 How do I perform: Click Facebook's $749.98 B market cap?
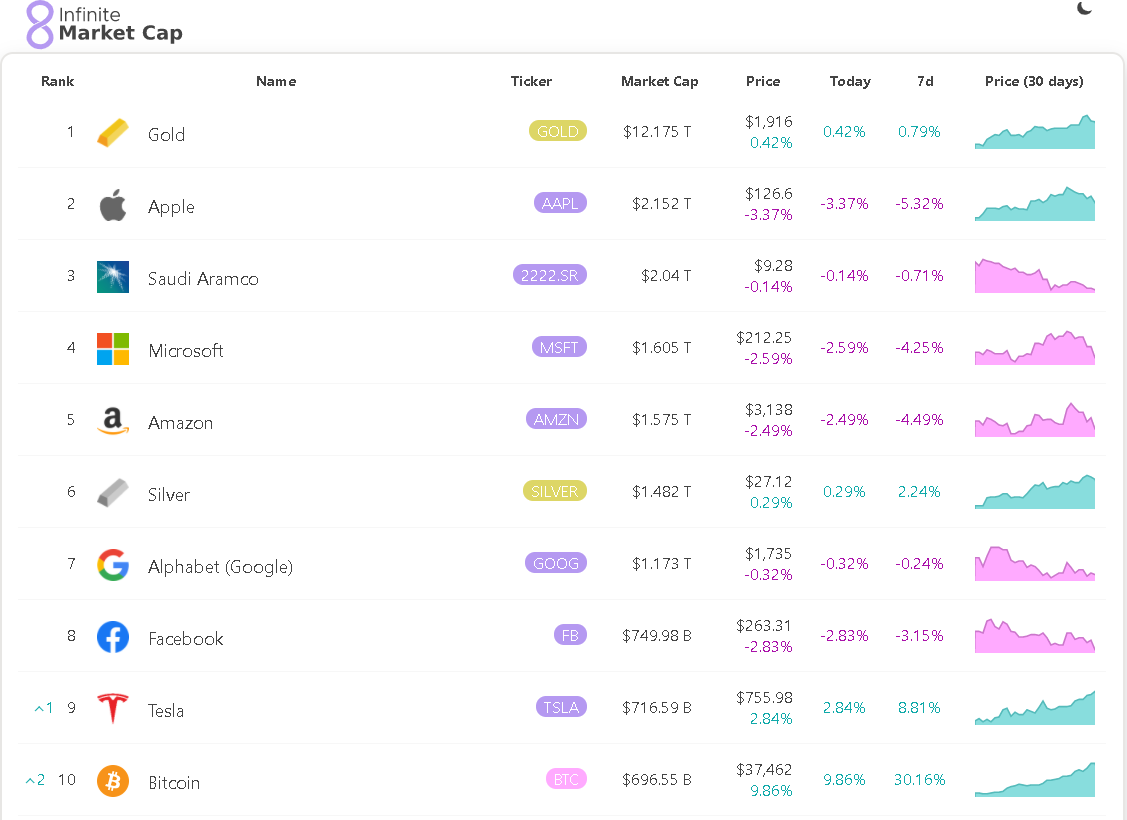[657, 636]
